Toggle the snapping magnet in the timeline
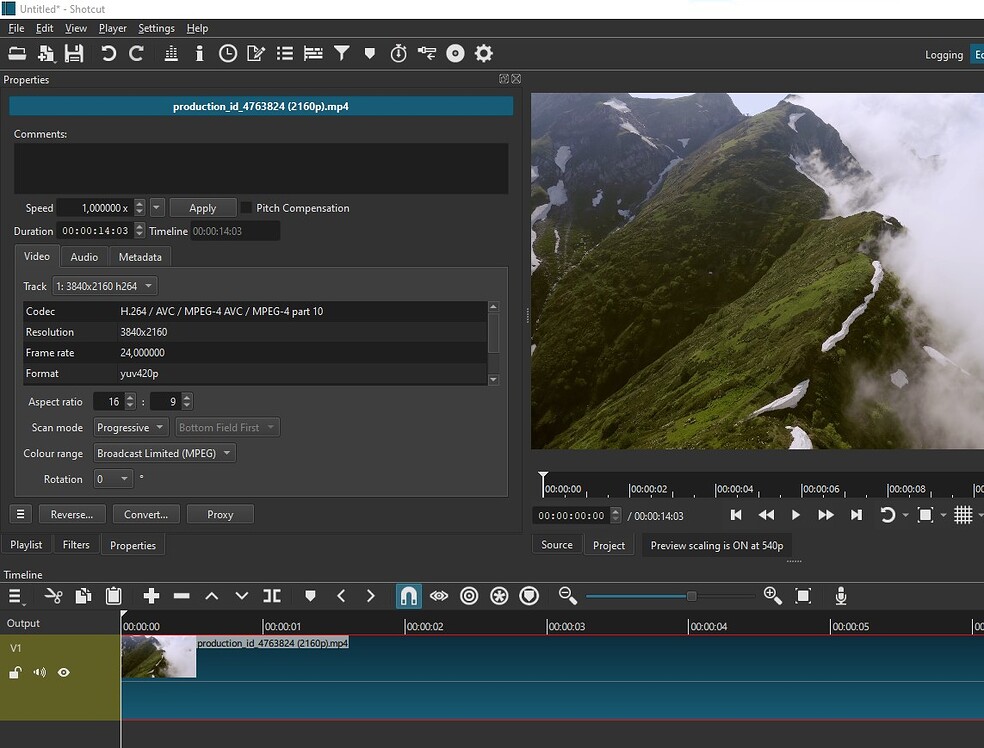The height and width of the screenshot is (748, 984). click(x=408, y=595)
